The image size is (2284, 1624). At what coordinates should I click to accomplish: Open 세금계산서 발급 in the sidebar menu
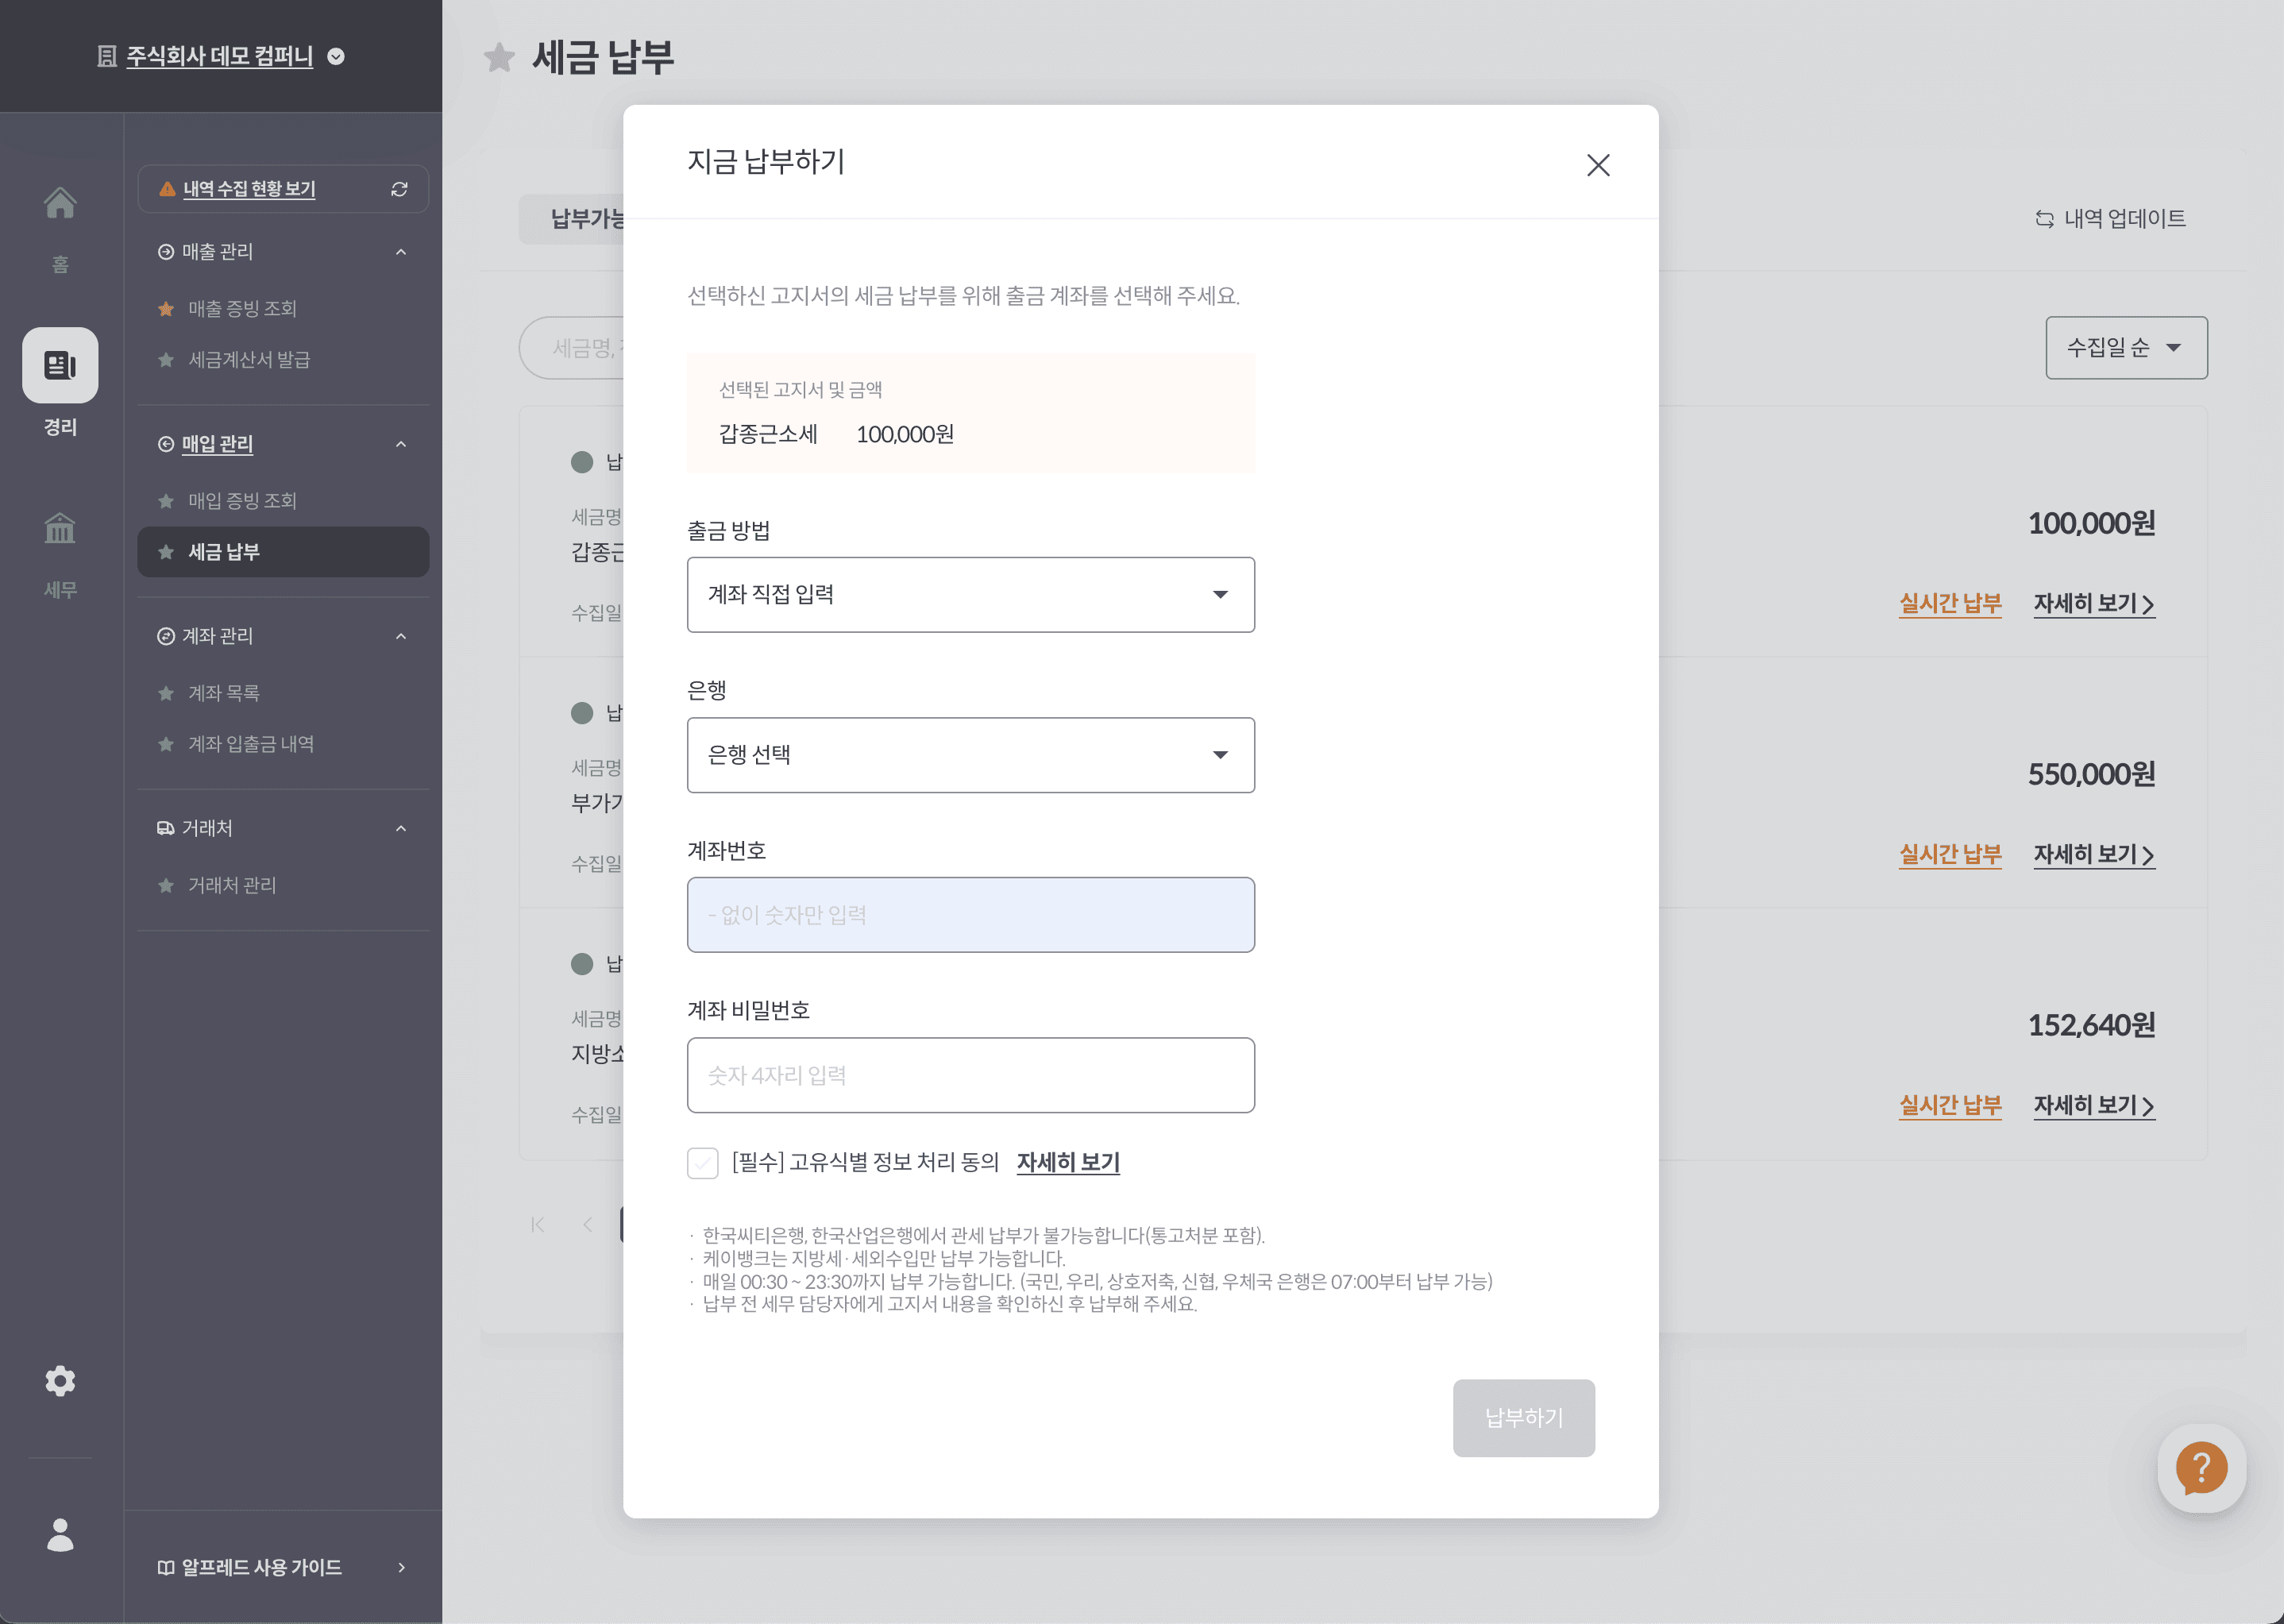(x=249, y=360)
